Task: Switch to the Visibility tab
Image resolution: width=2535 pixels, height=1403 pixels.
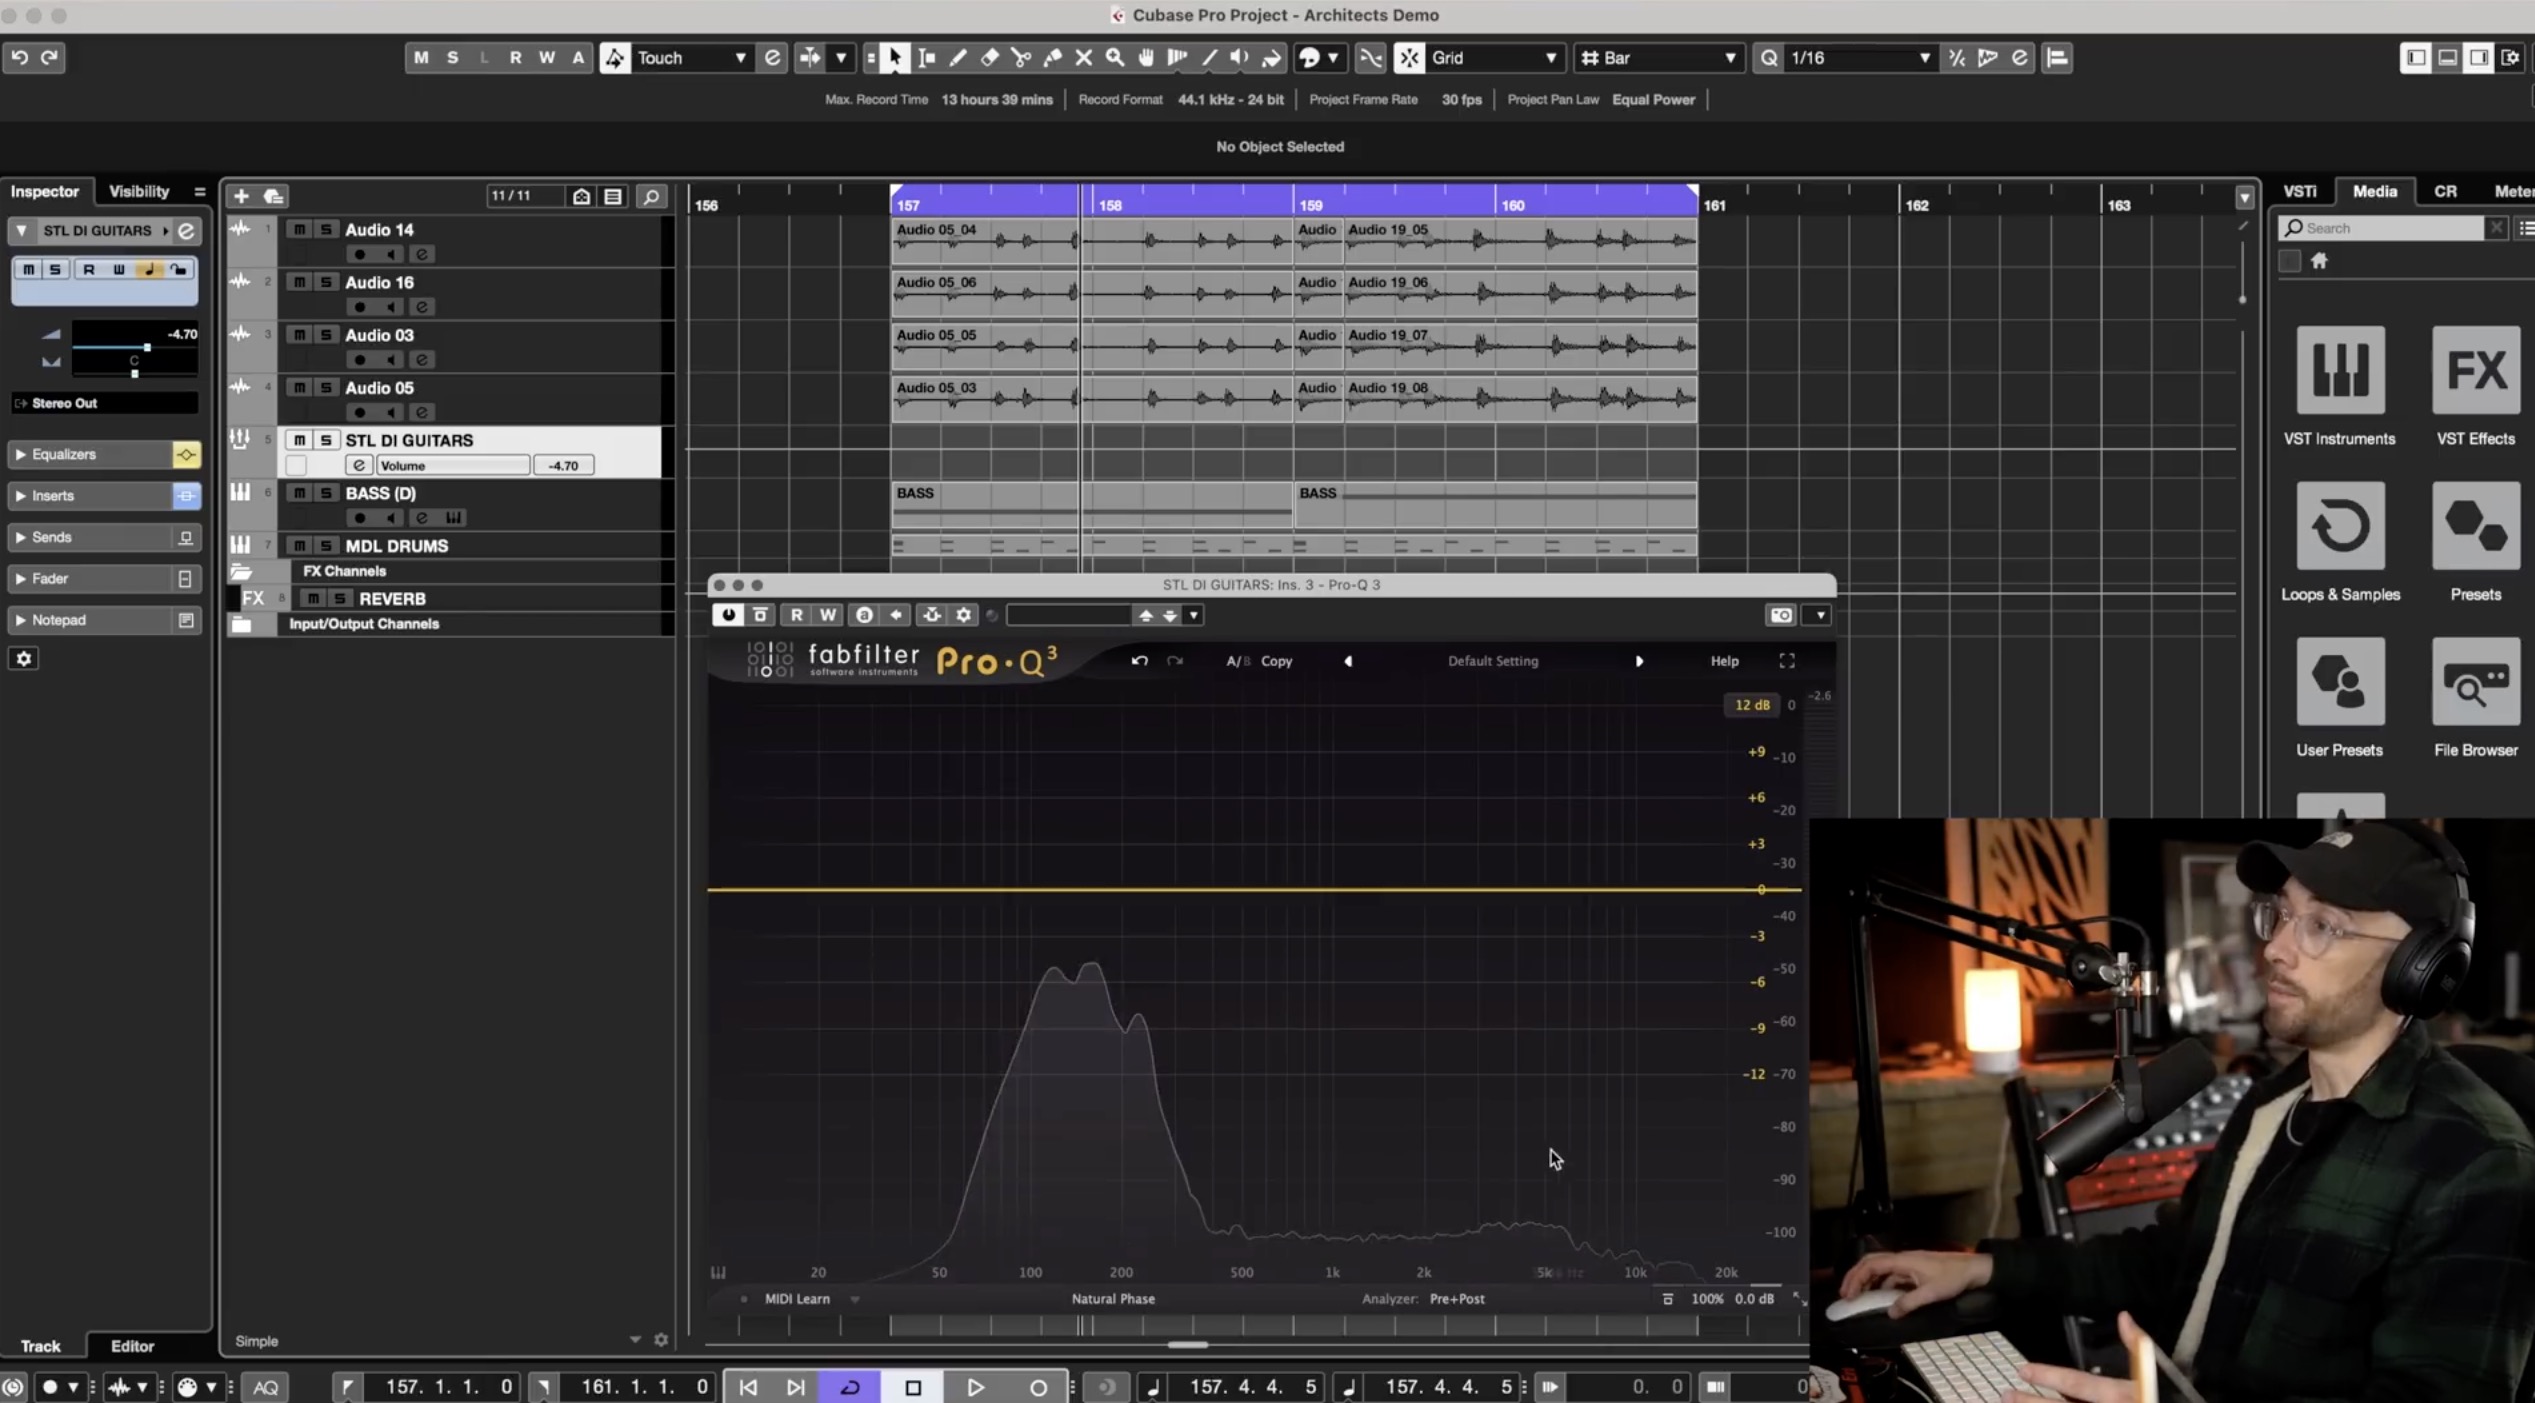Action: pos(138,192)
